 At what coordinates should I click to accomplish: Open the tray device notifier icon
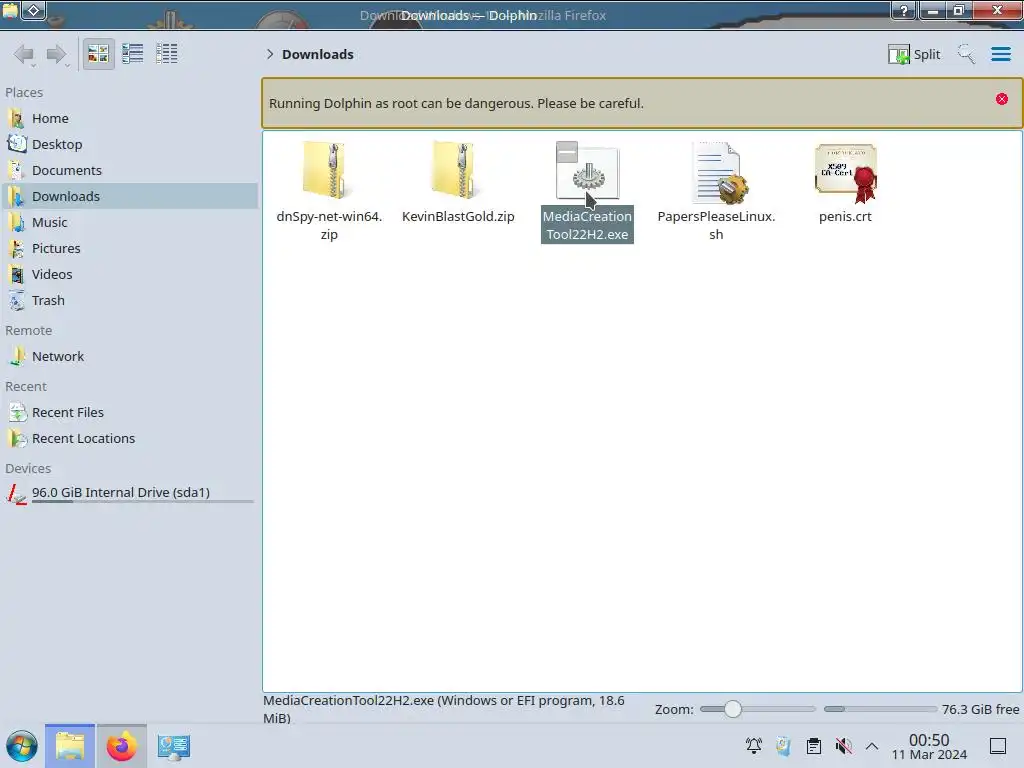click(784, 746)
